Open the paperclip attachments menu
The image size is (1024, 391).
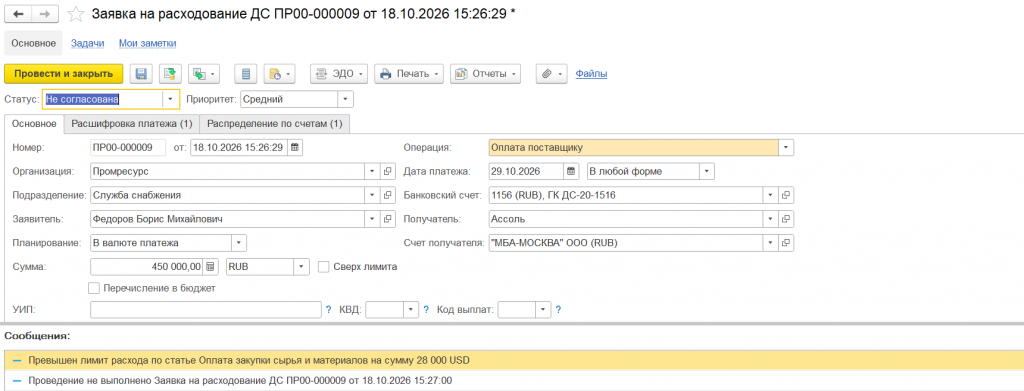pyautogui.click(x=552, y=74)
